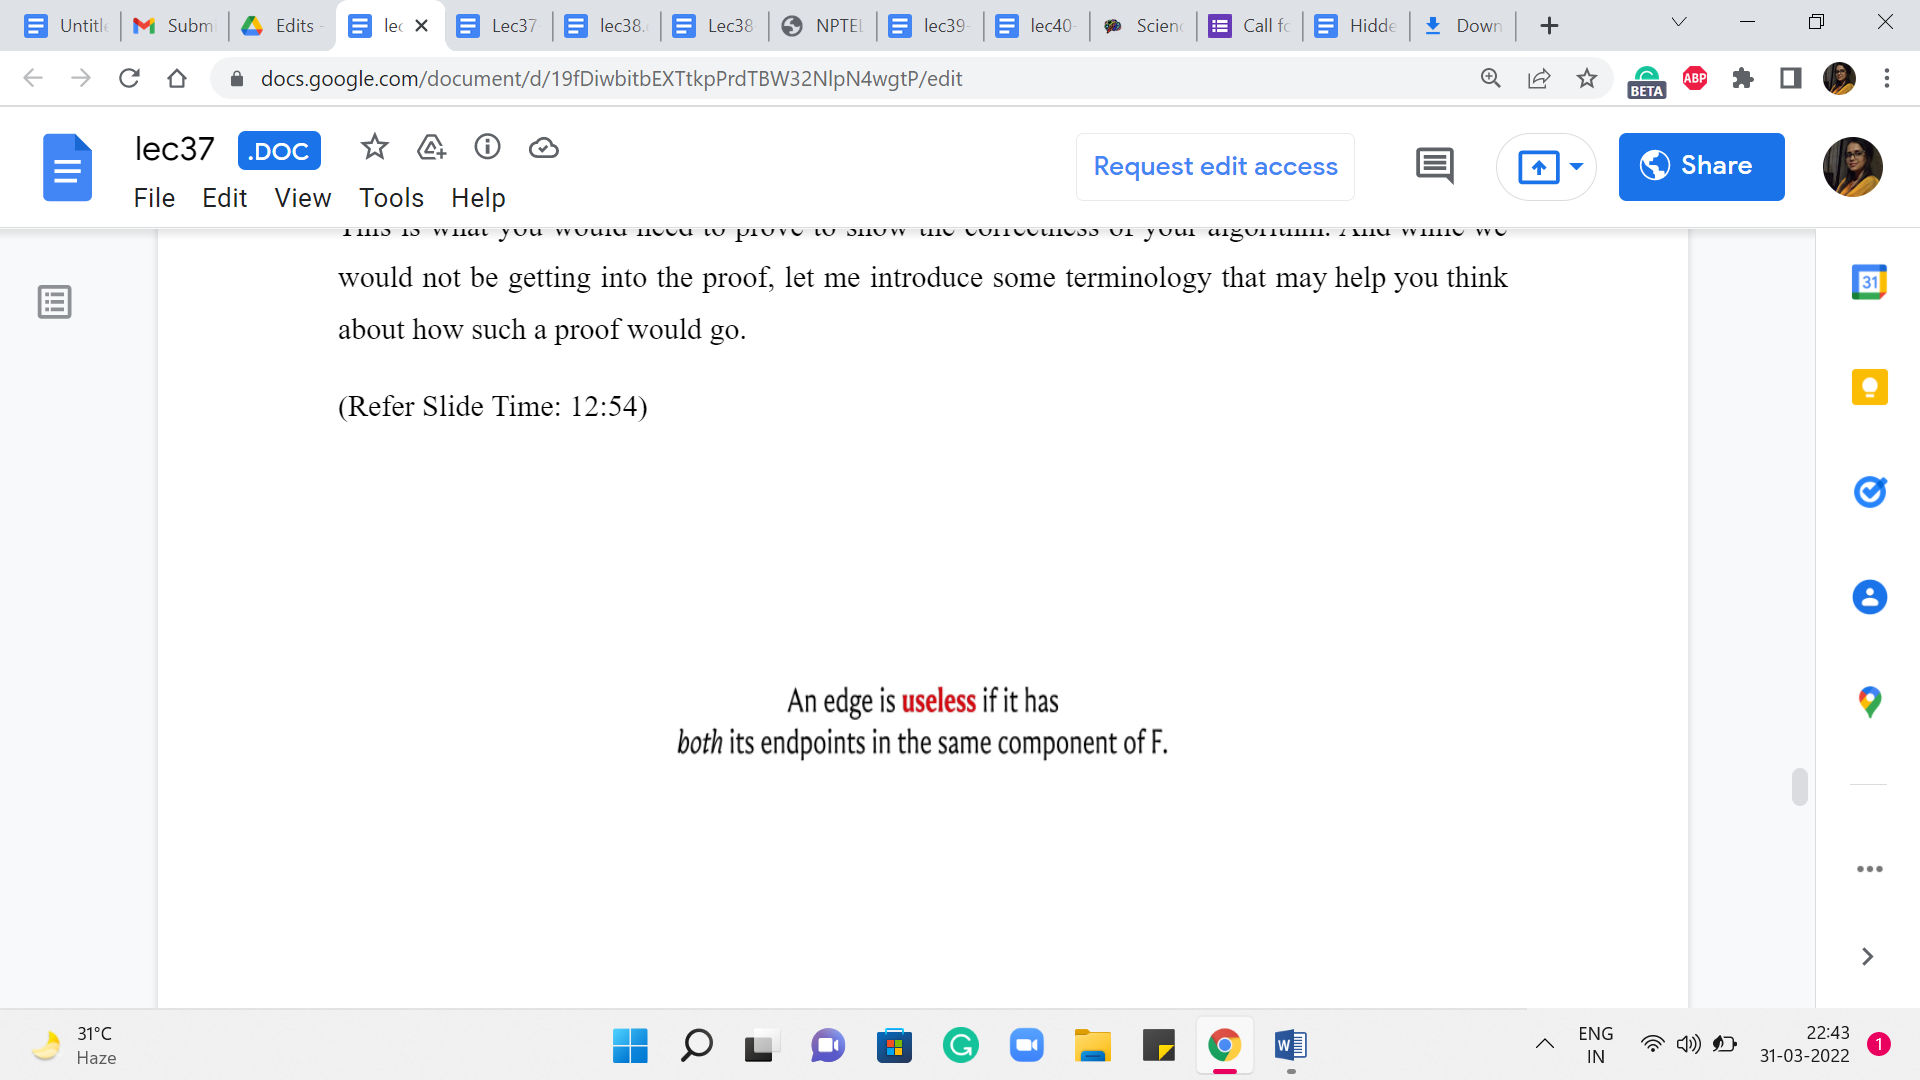Image resolution: width=1920 pixels, height=1080 pixels.
Task: Bookmark this tab with the star
Action: click(x=1587, y=78)
